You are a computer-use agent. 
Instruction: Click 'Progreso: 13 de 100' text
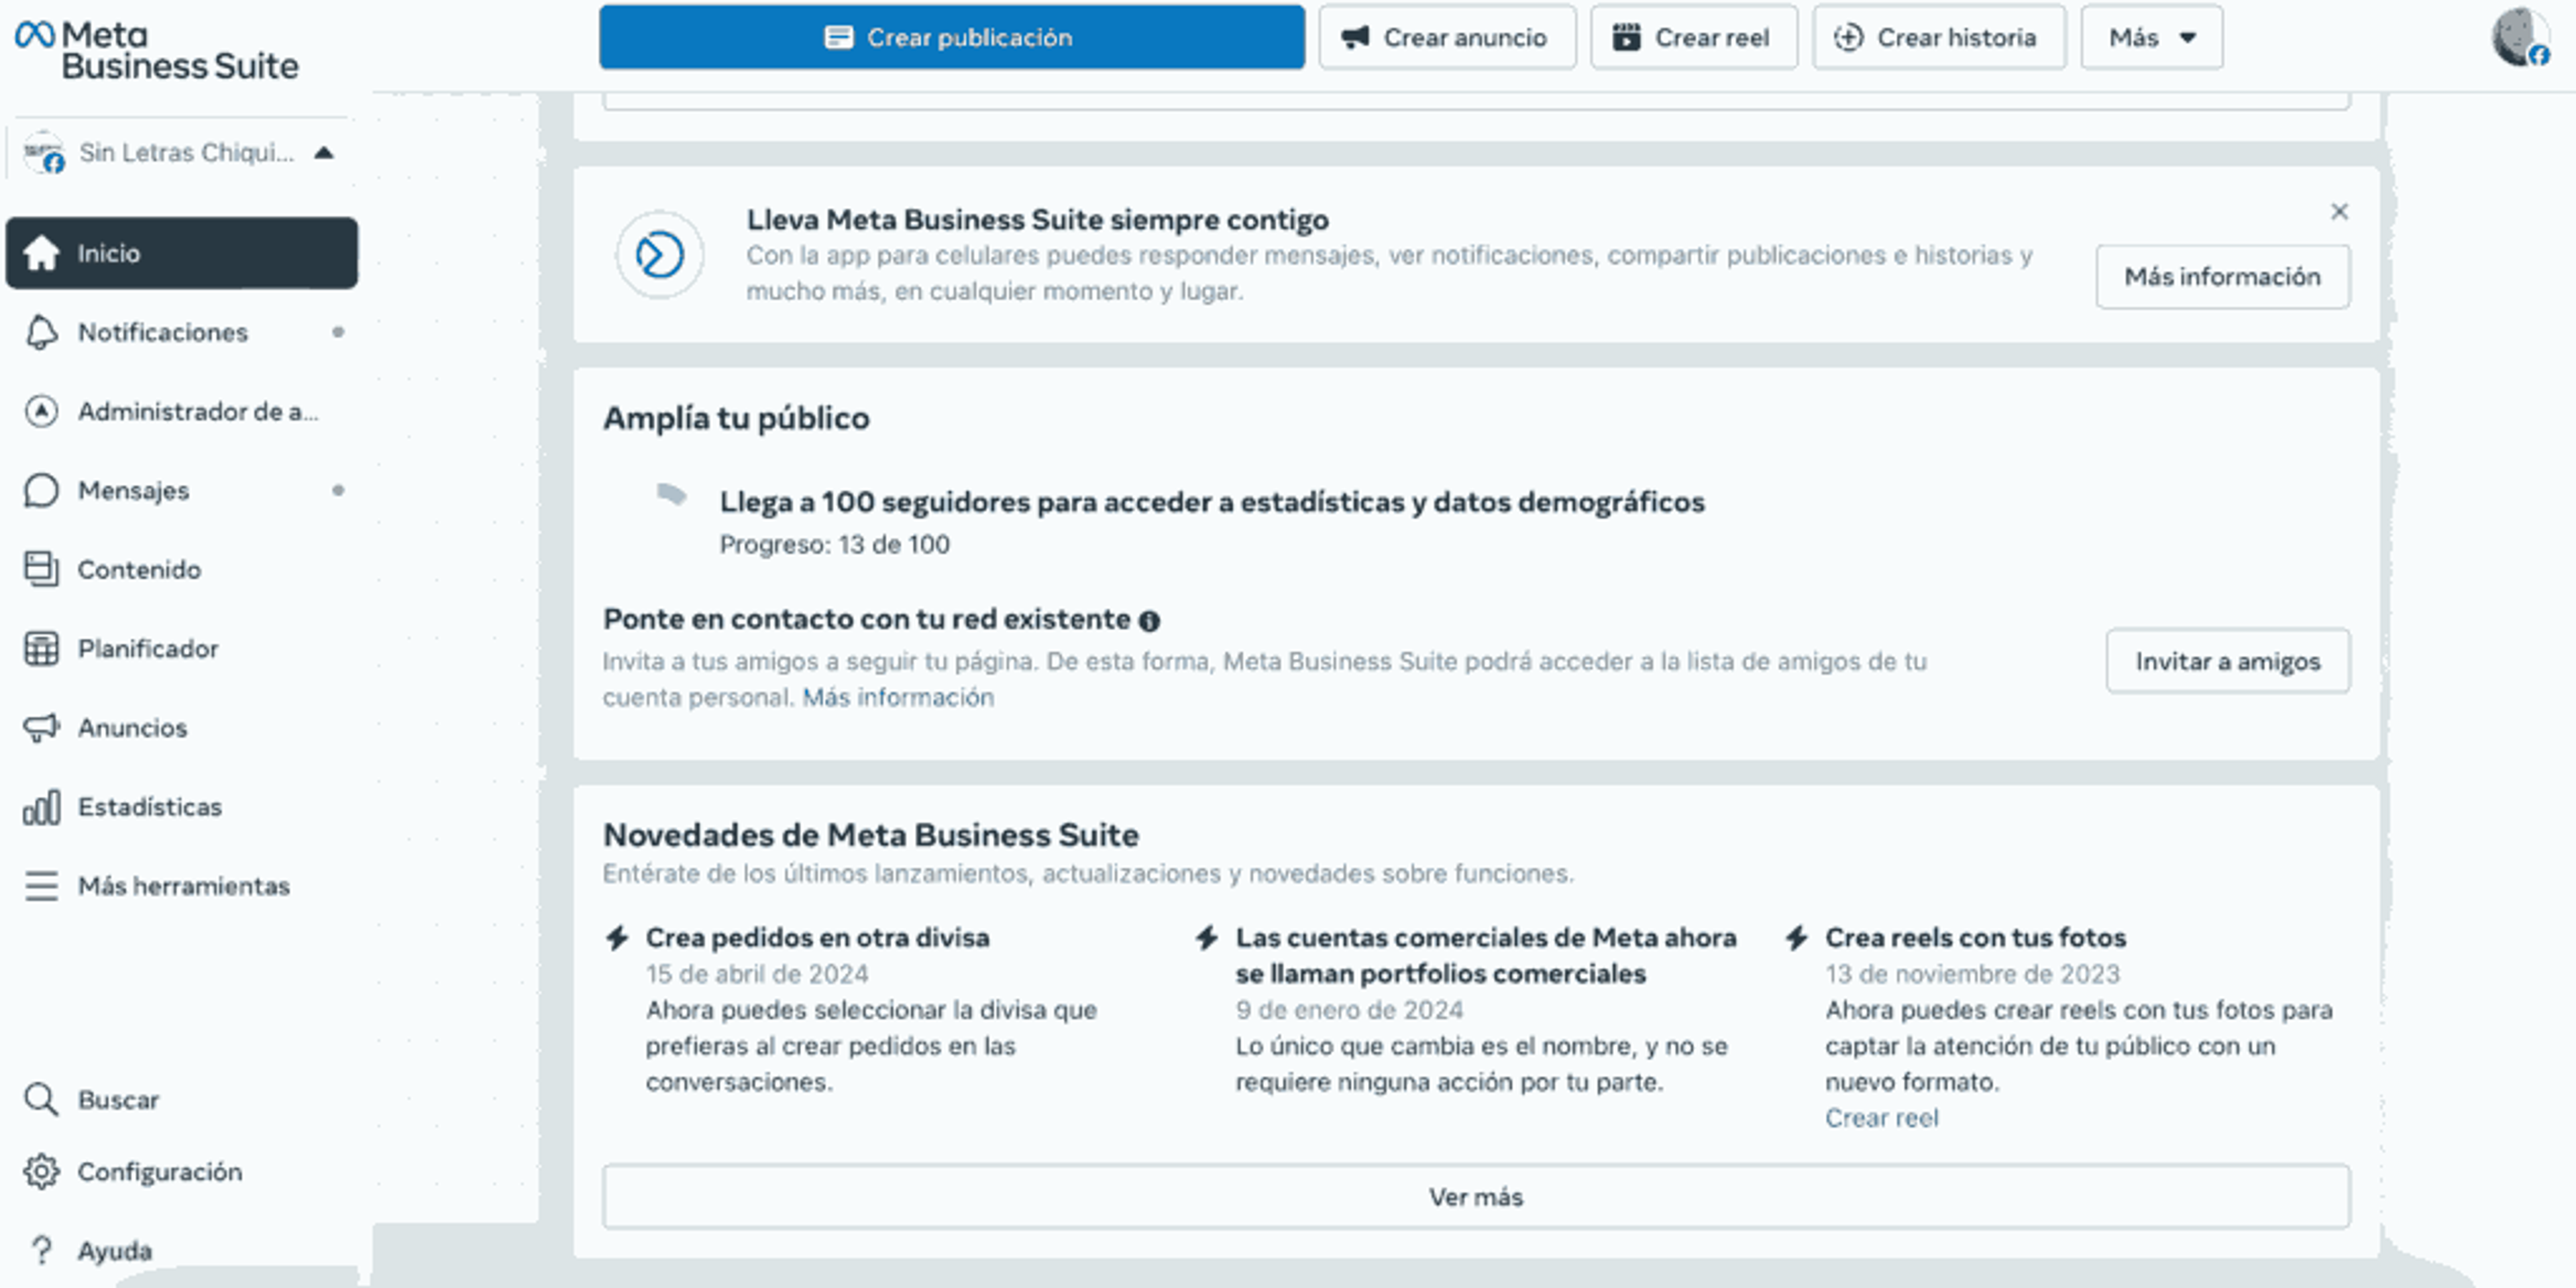(834, 545)
